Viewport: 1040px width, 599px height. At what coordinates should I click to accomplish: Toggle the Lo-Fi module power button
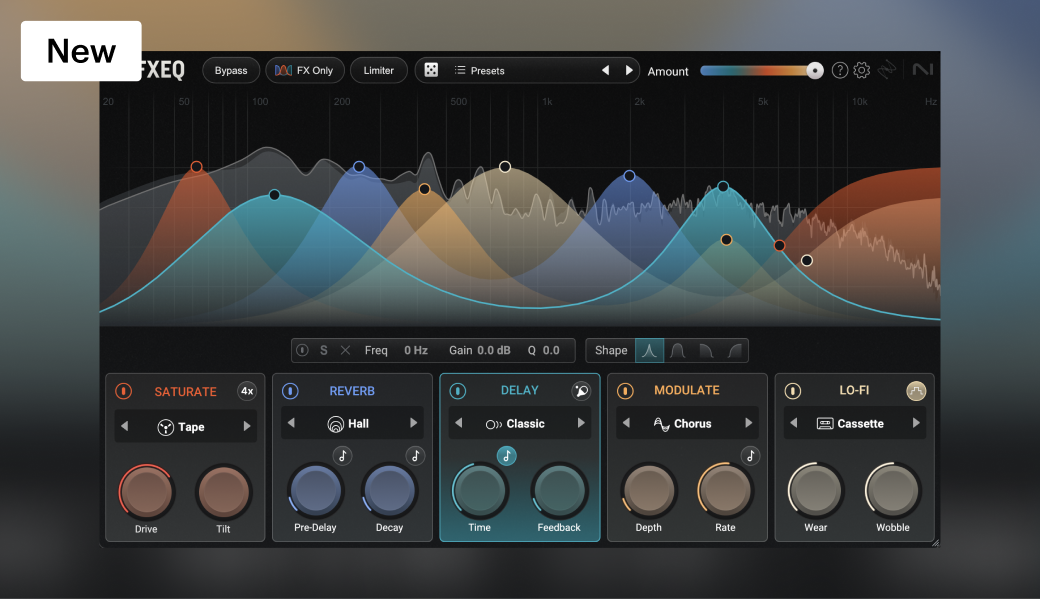coord(793,391)
